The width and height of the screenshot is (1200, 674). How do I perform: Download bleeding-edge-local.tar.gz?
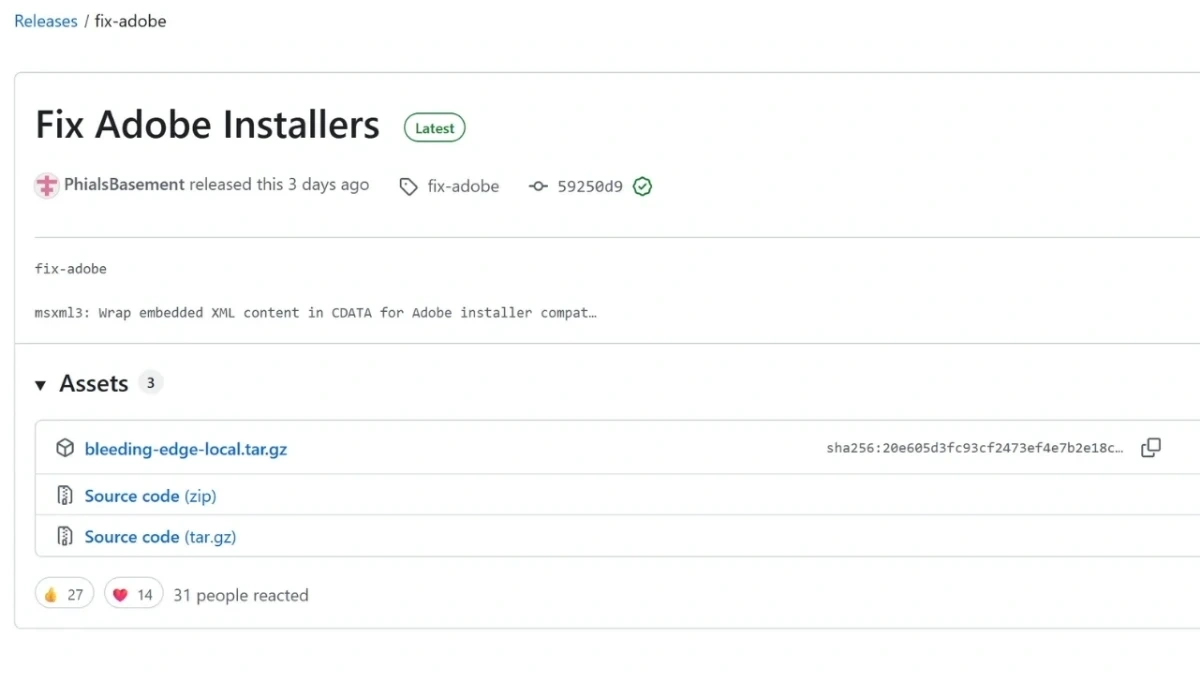pos(185,449)
